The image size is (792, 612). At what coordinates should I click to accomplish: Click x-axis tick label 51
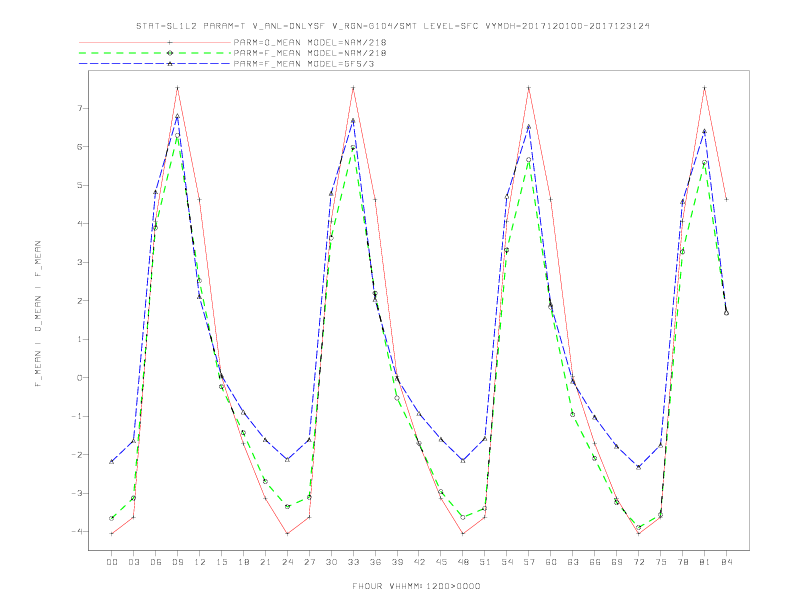(x=485, y=562)
